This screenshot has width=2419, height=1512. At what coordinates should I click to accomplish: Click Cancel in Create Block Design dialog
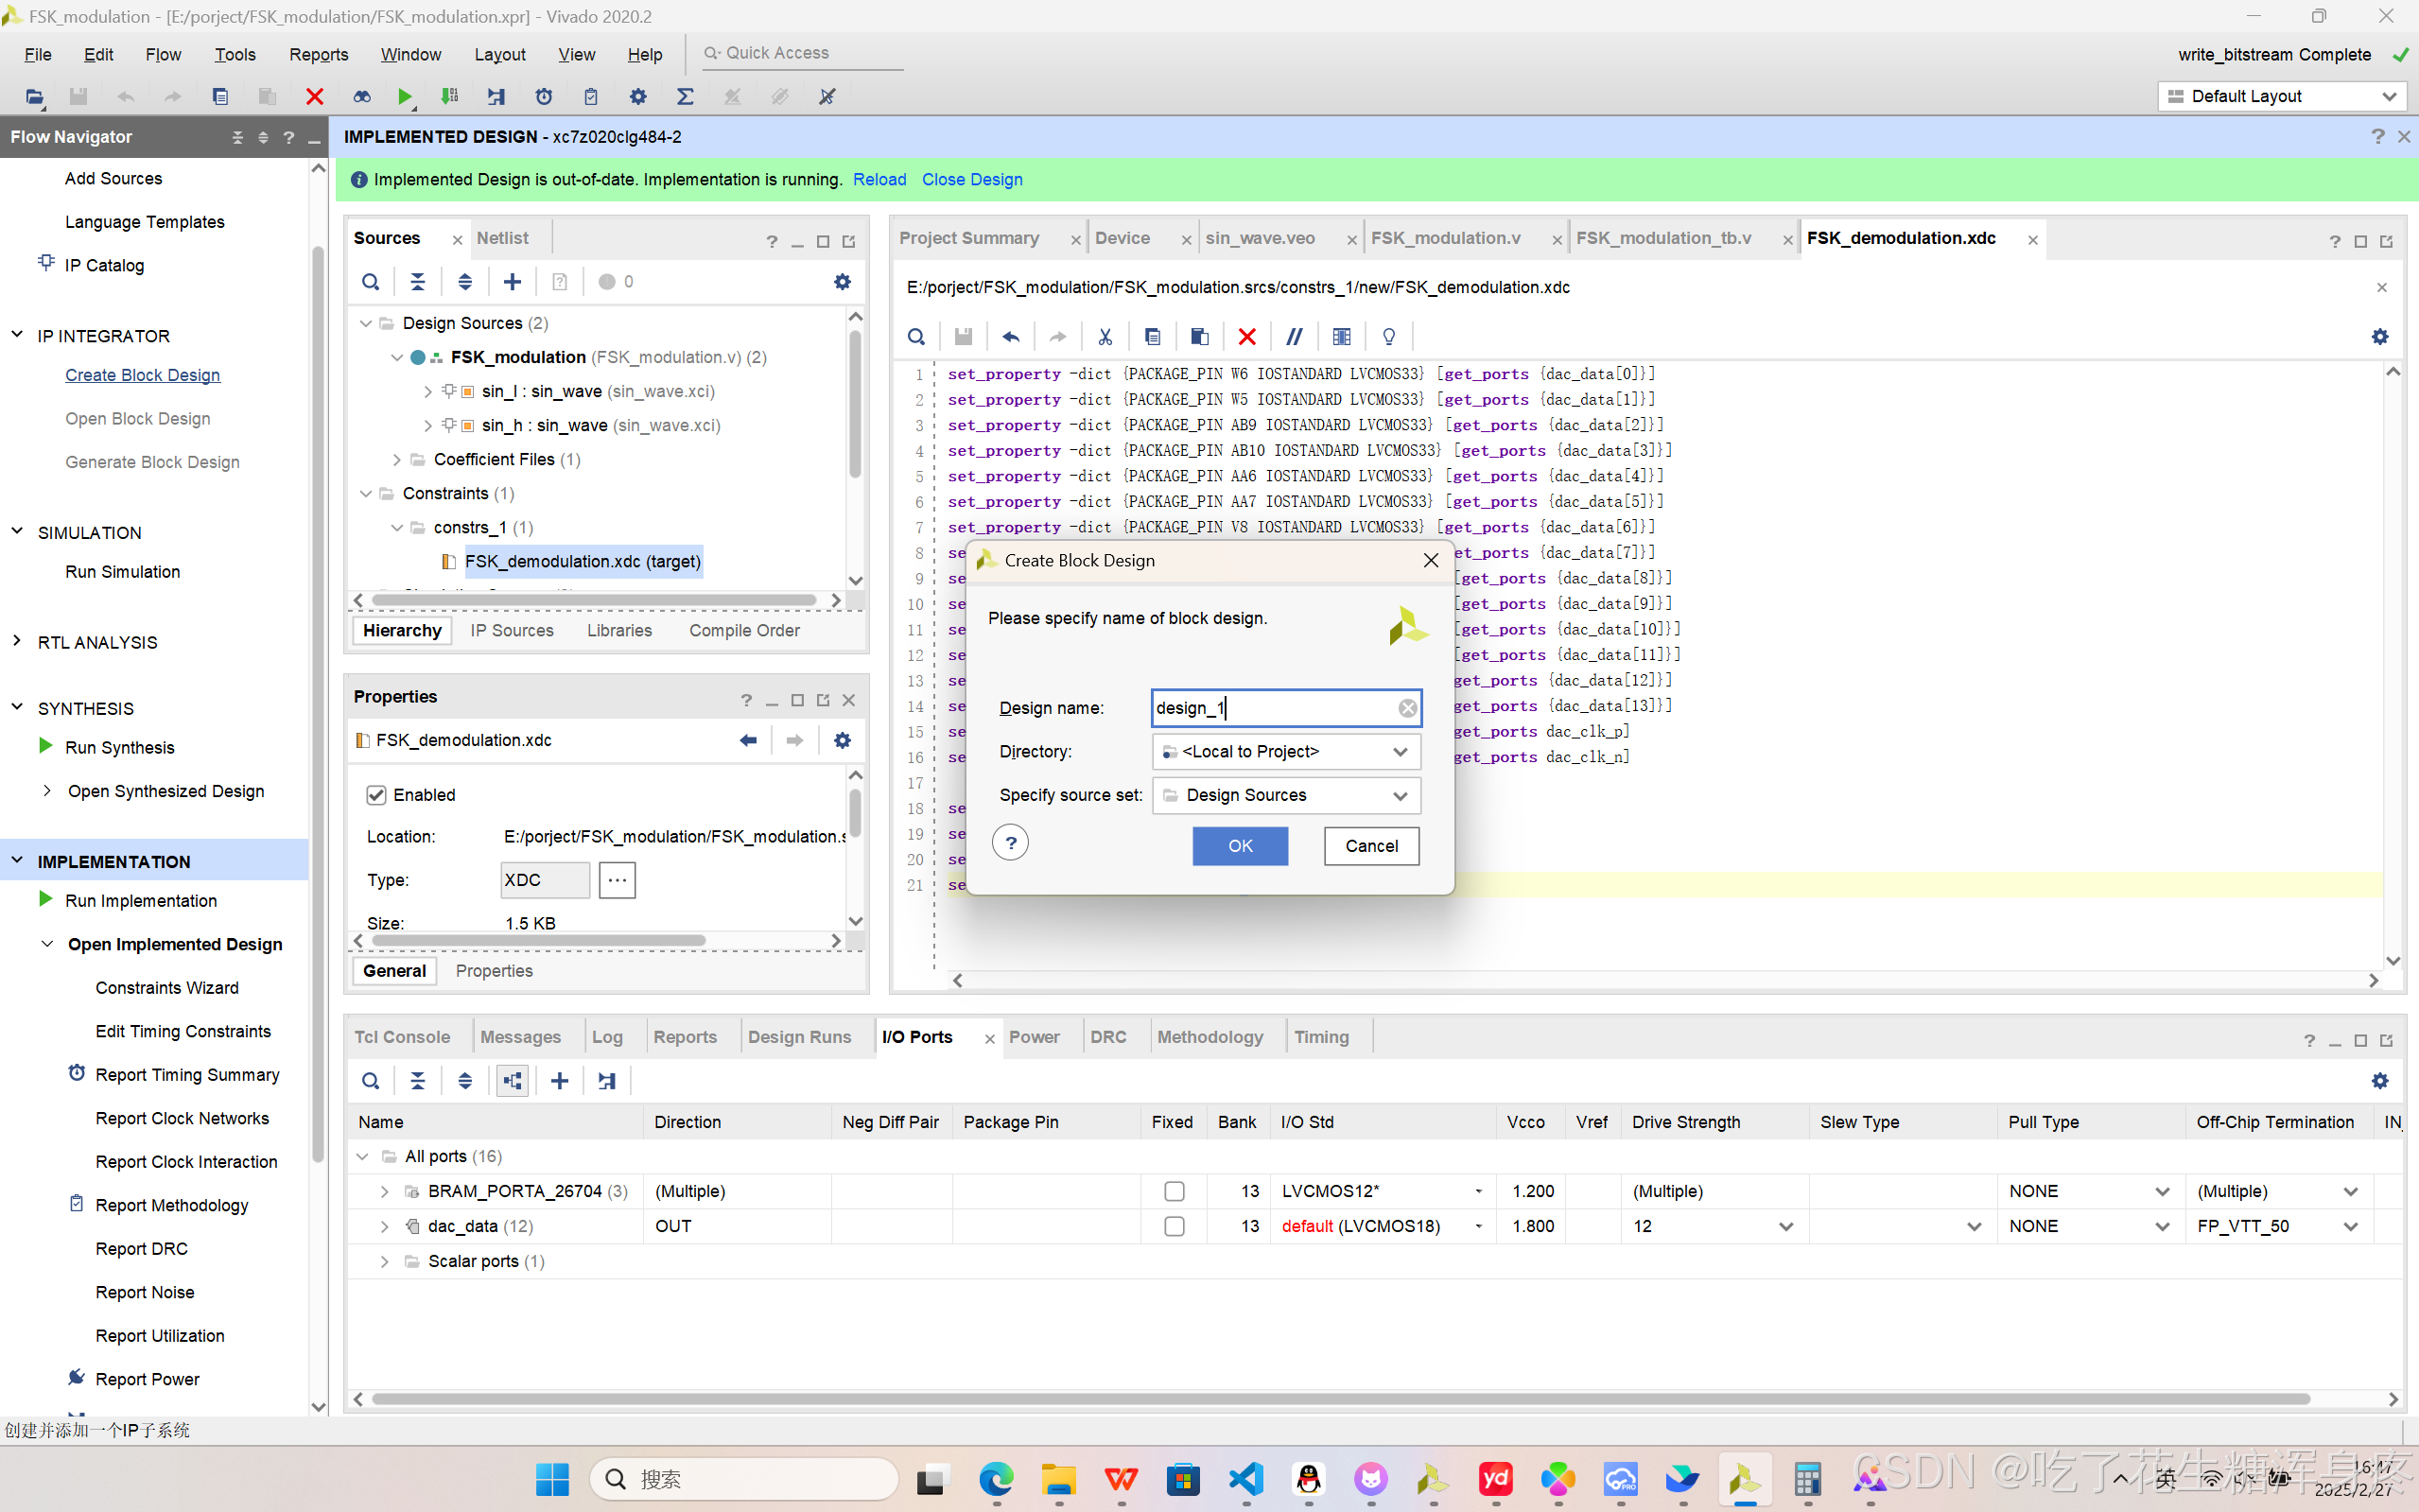tap(1371, 846)
